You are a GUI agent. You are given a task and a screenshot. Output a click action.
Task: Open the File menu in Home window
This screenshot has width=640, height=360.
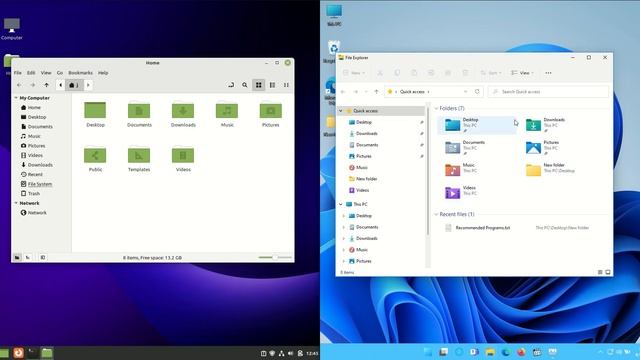tap(18, 73)
